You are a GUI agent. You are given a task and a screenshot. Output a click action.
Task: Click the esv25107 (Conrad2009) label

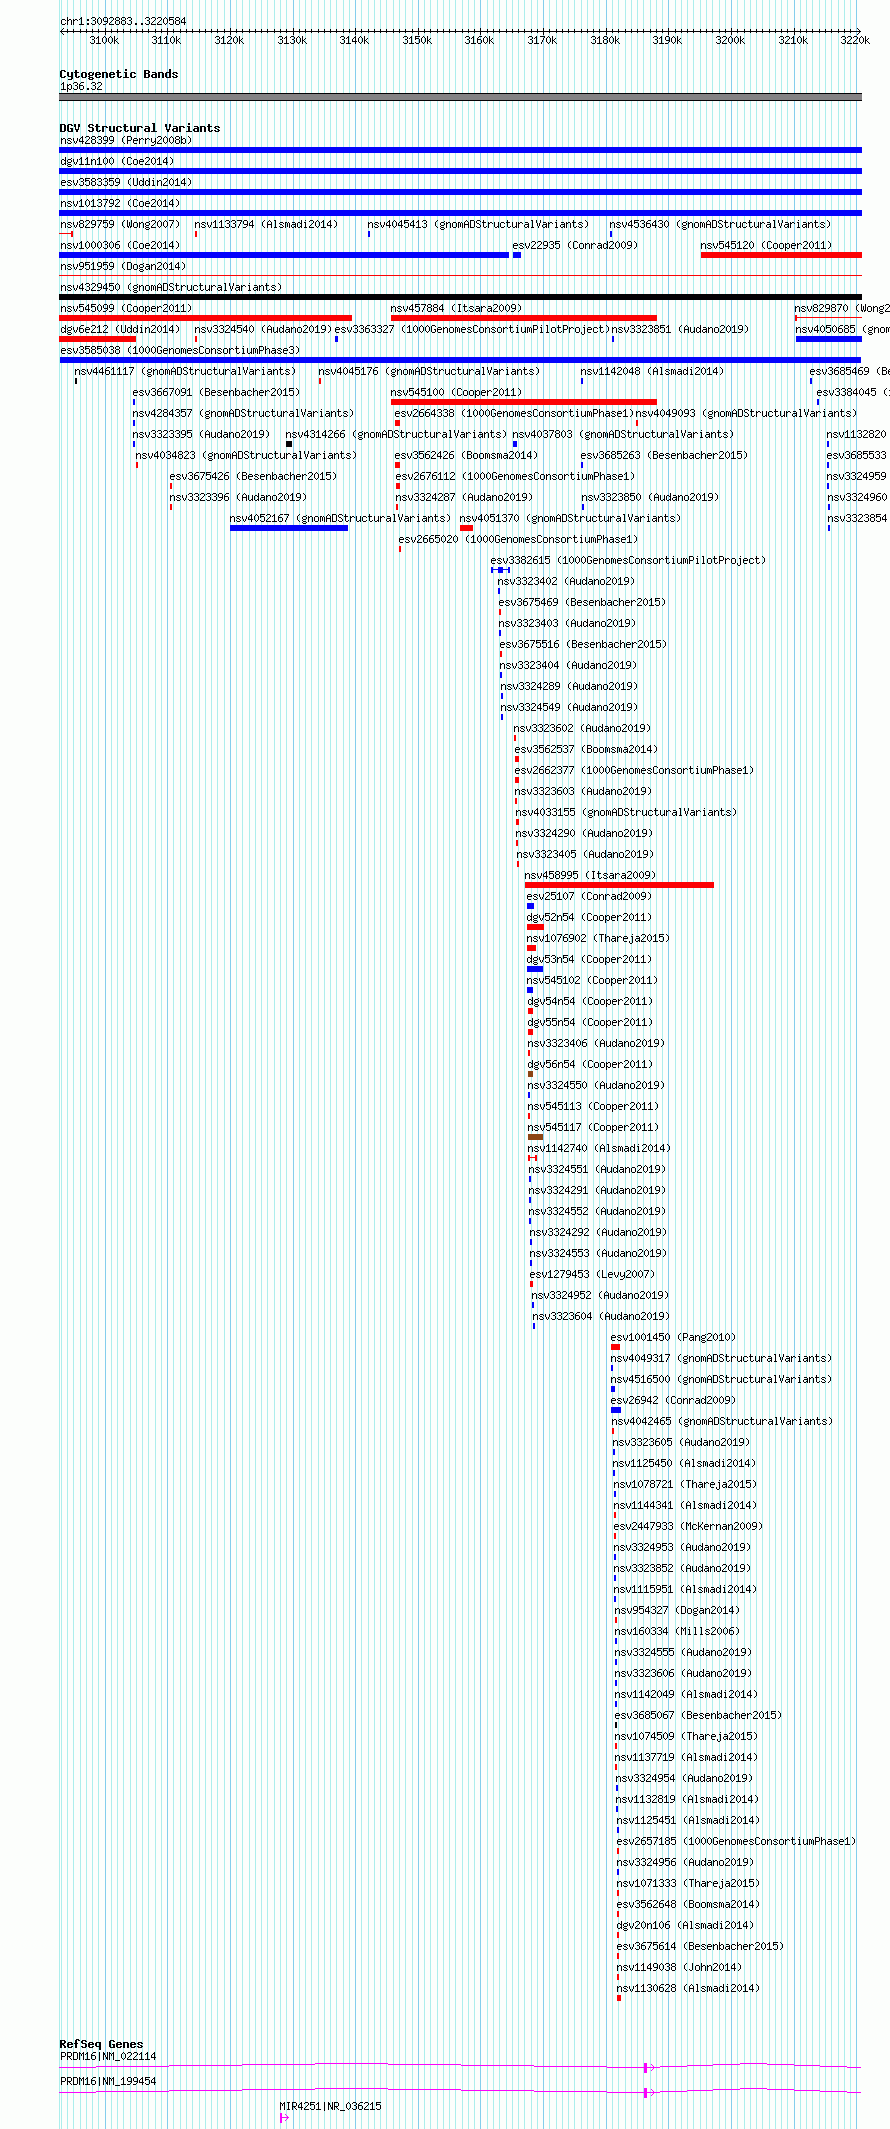click(x=589, y=897)
